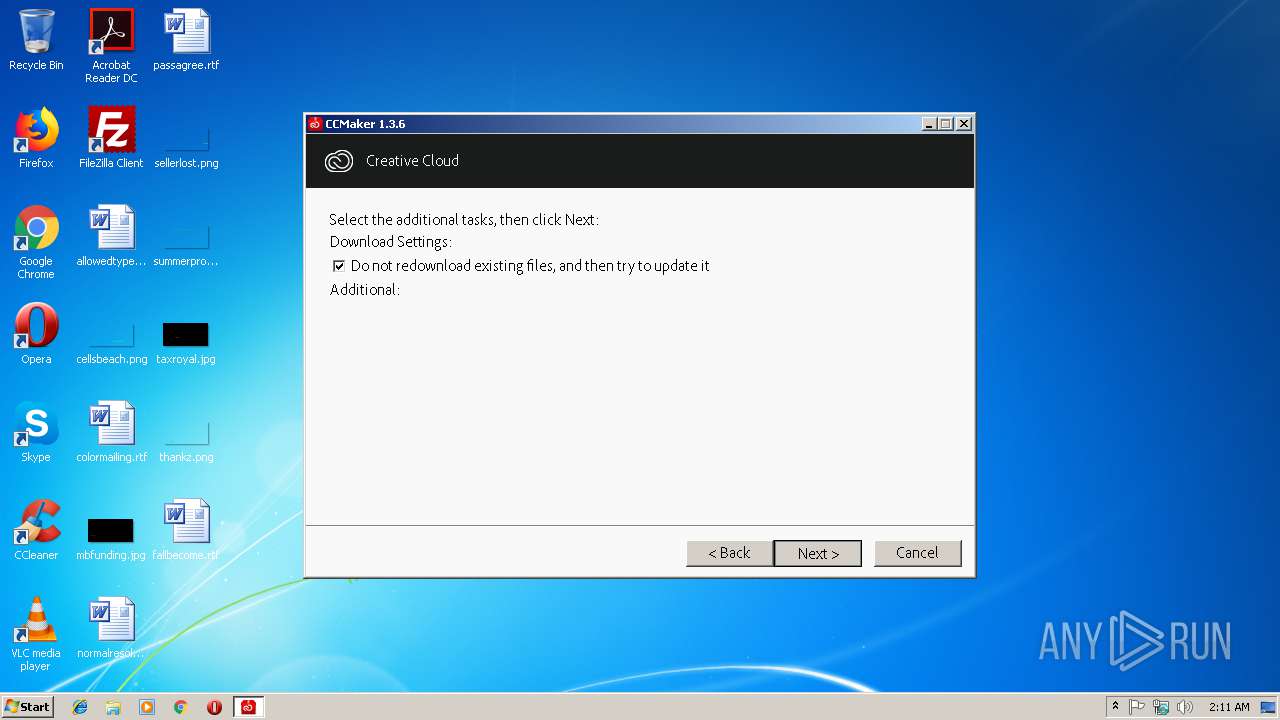
Task: Maximize the CCMaker window
Action: click(x=946, y=124)
